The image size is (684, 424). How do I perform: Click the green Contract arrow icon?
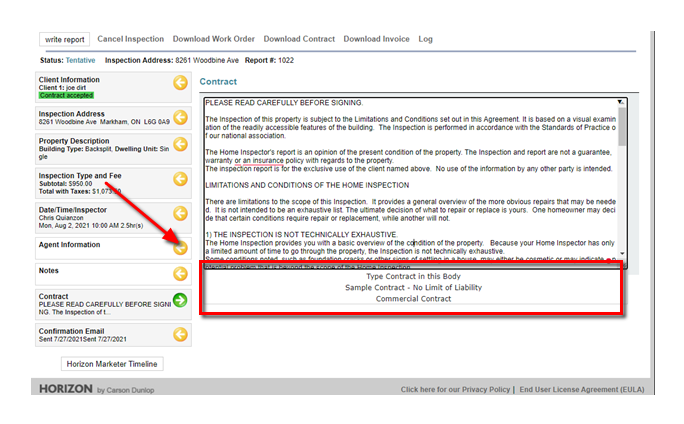(180, 301)
